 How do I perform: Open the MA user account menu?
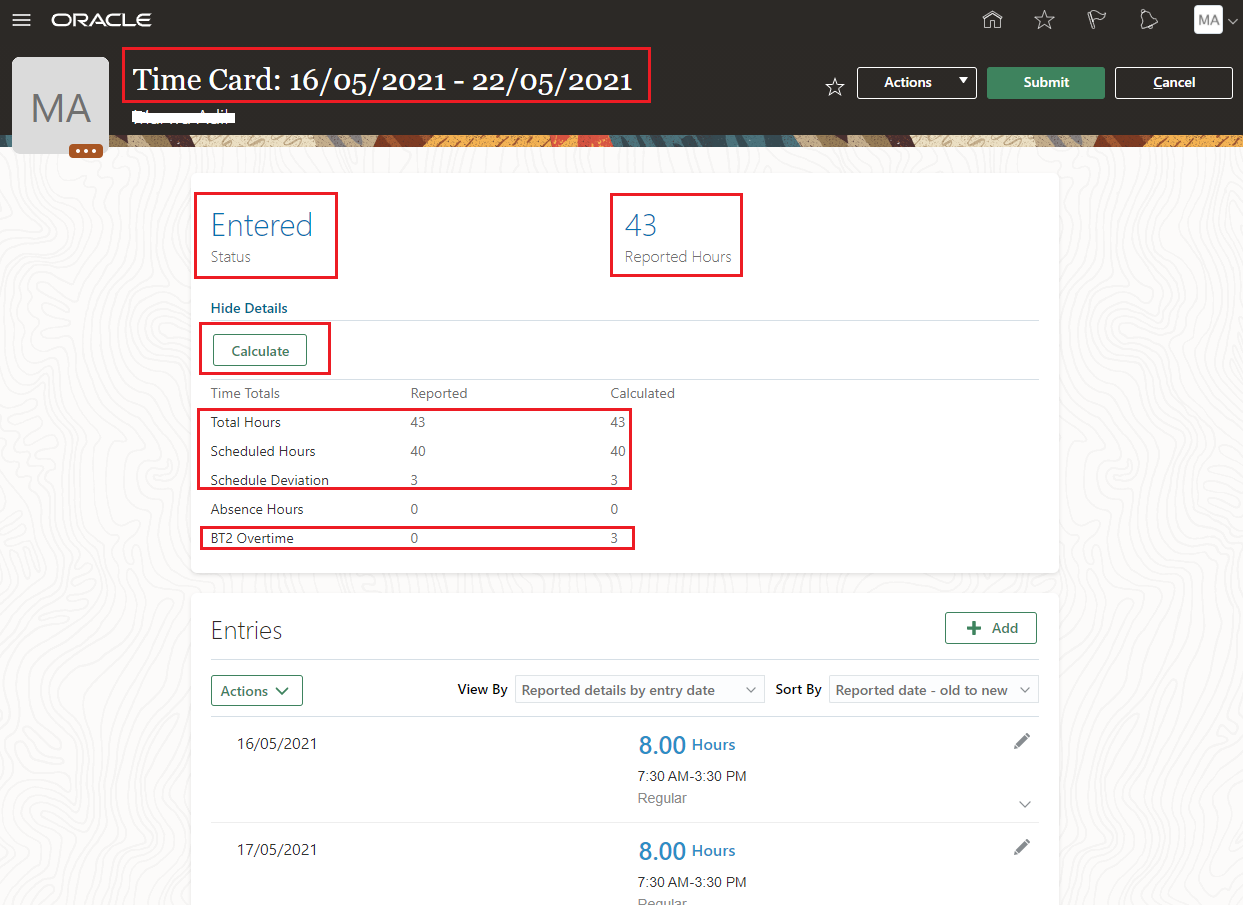tap(1209, 19)
